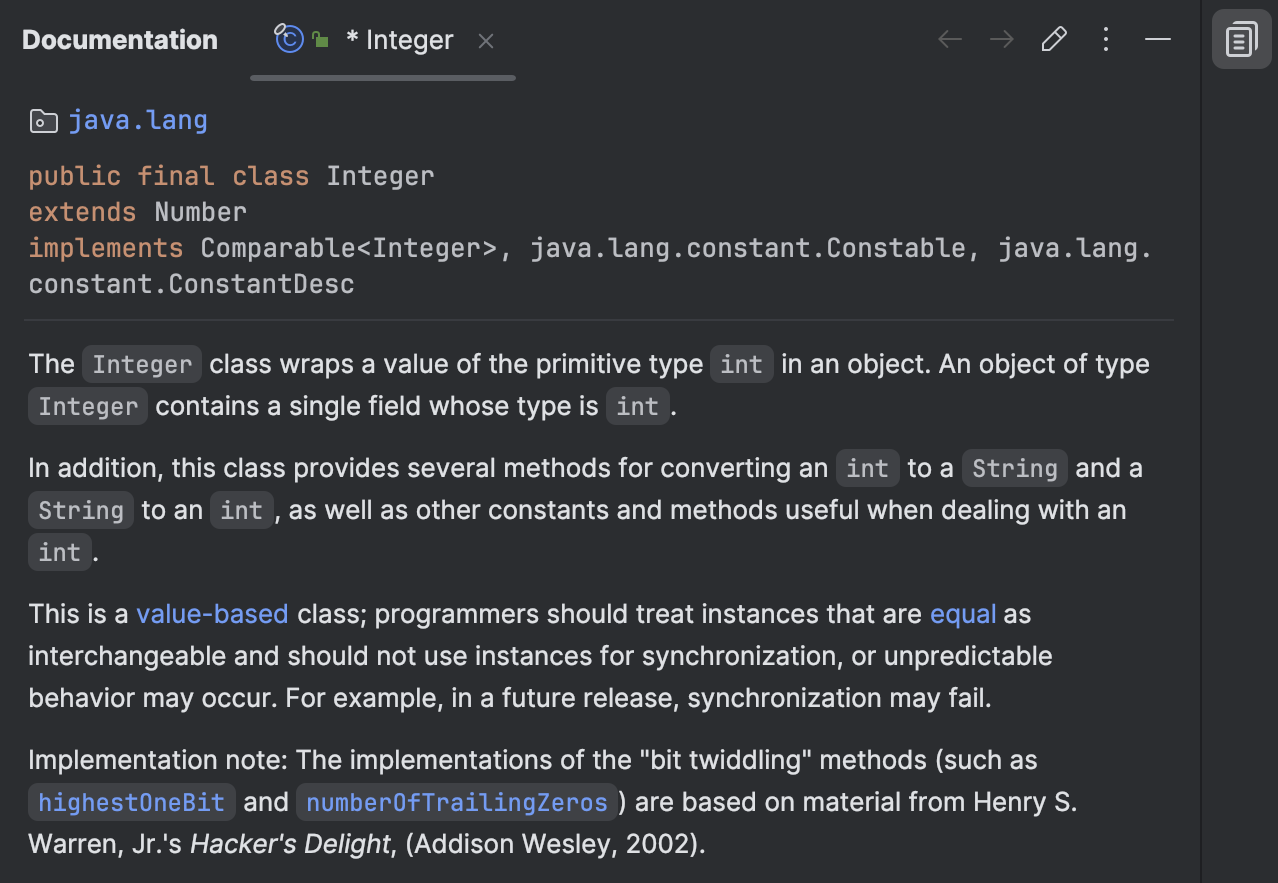
Task: Click the String code chip
Action: (x=1014, y=467)
